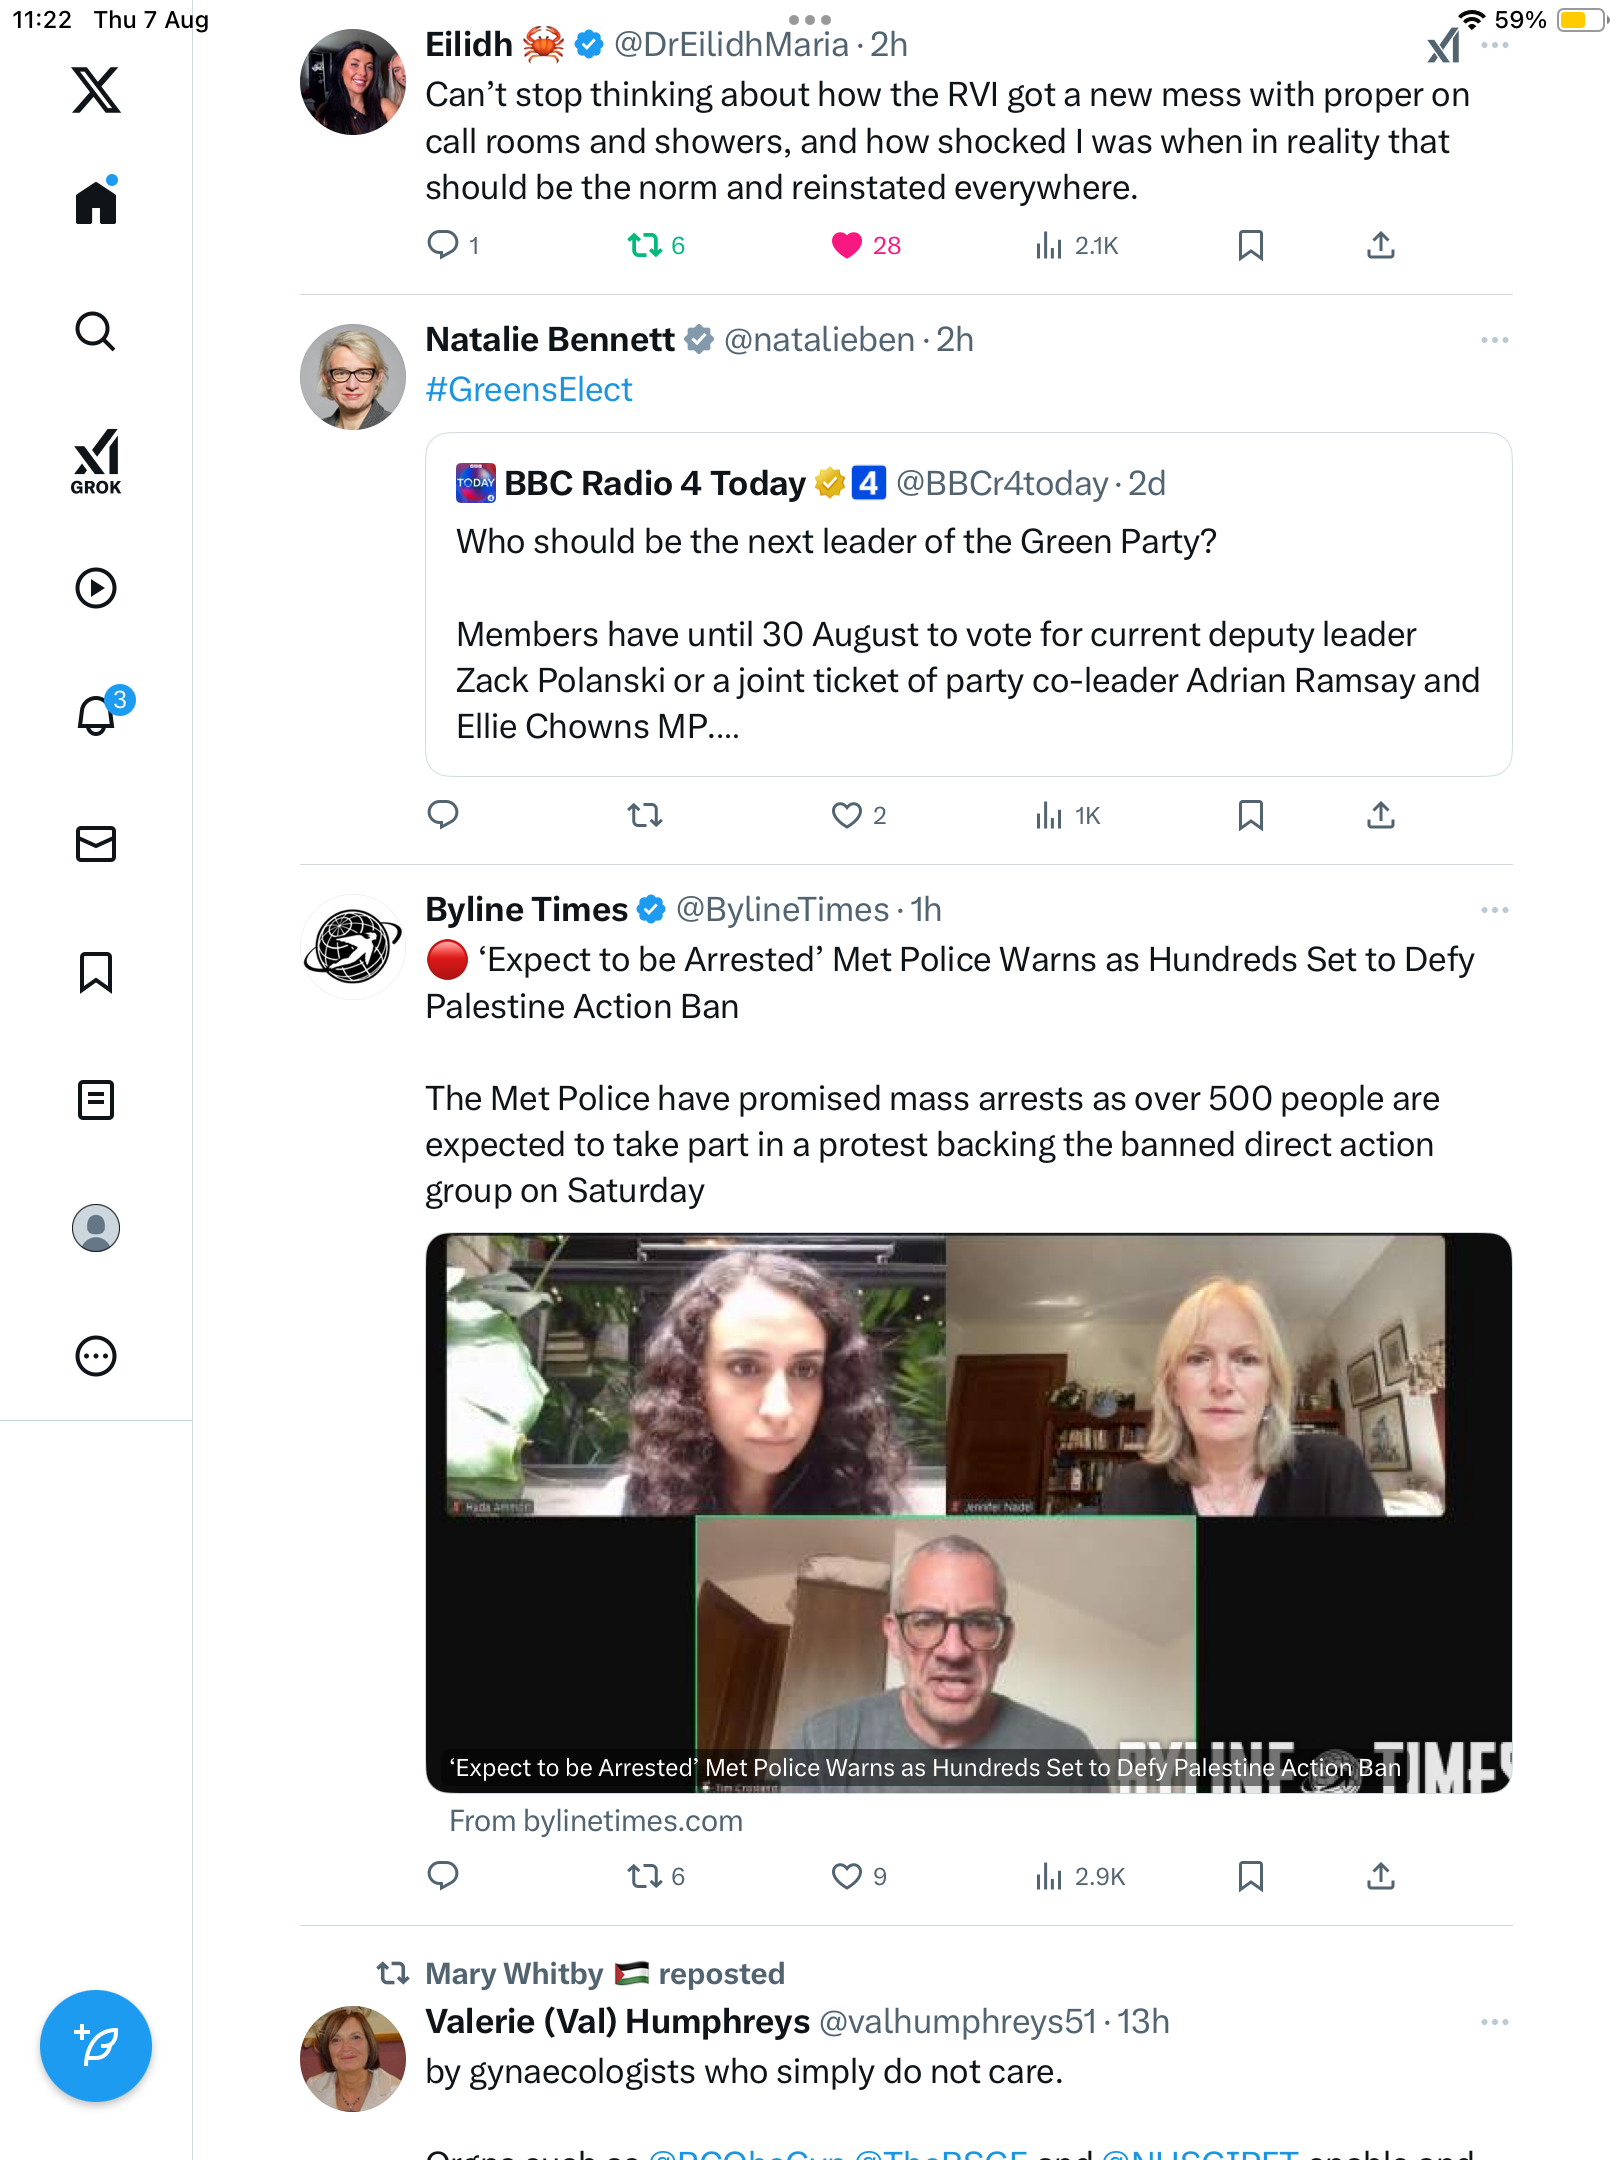
Task: Open the notifications bell with 3 alerts
Action: (100, 714)
